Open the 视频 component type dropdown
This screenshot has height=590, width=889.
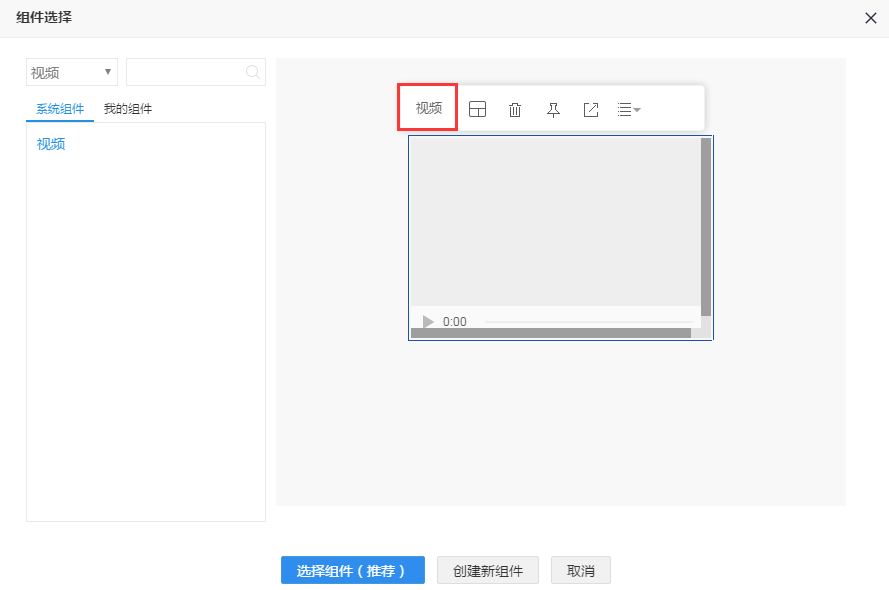(x=72, y=72)
